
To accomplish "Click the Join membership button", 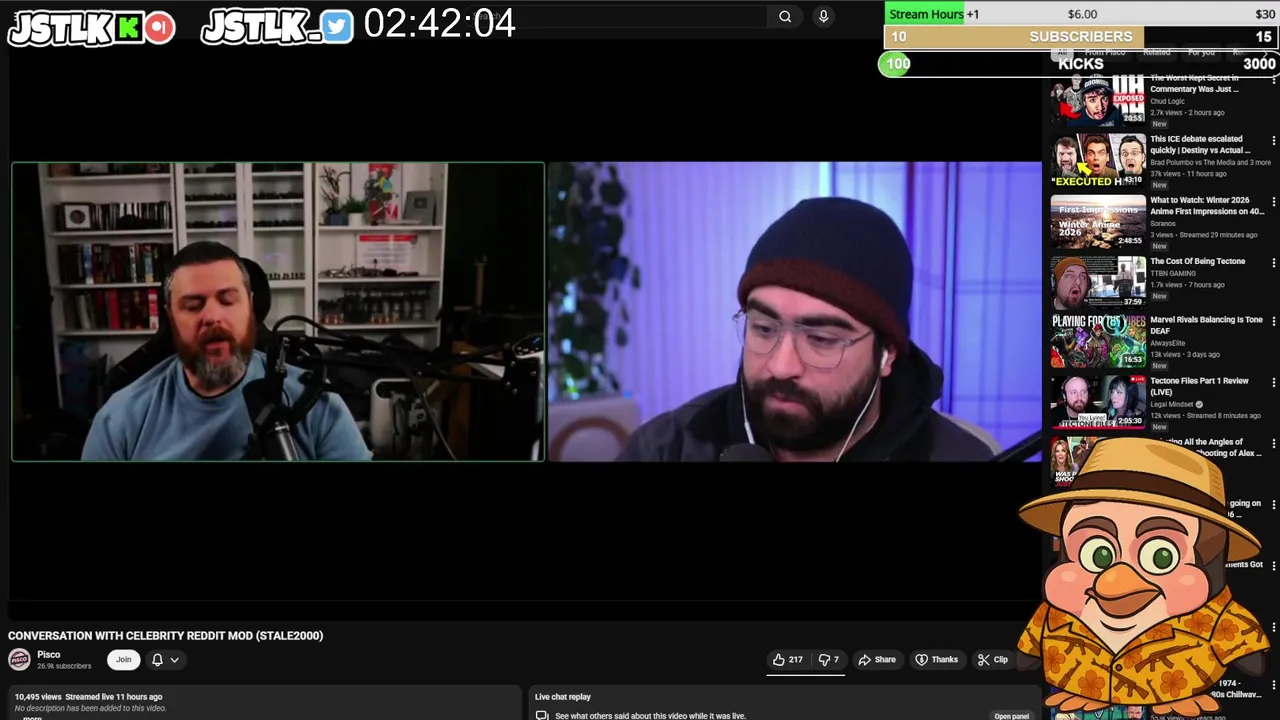I will (x=123, y=659).
